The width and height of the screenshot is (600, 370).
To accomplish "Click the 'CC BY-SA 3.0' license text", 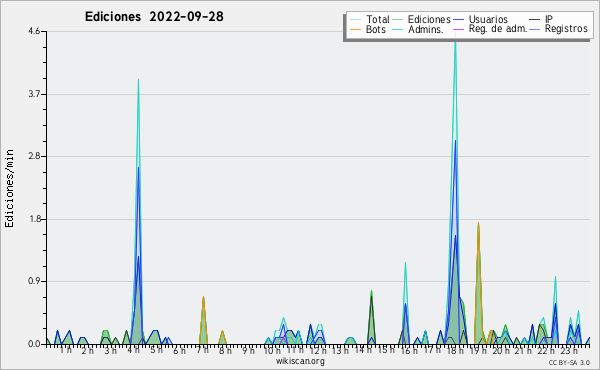I will (x=569, y=363).
